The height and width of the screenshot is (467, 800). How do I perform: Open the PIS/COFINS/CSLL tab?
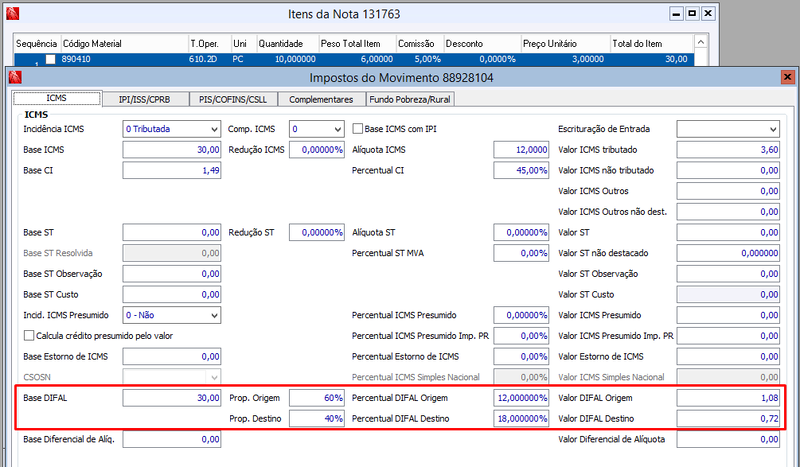tap(233, 100)
